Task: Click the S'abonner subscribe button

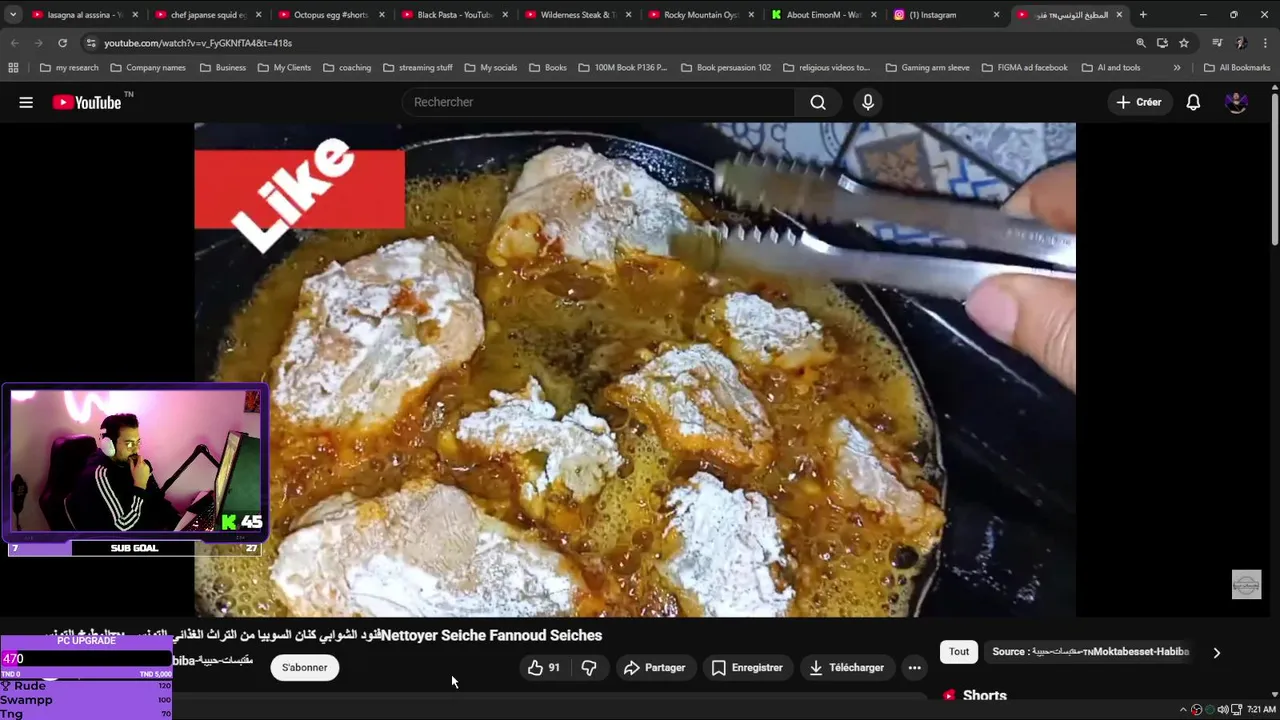Action: point(304,668)
